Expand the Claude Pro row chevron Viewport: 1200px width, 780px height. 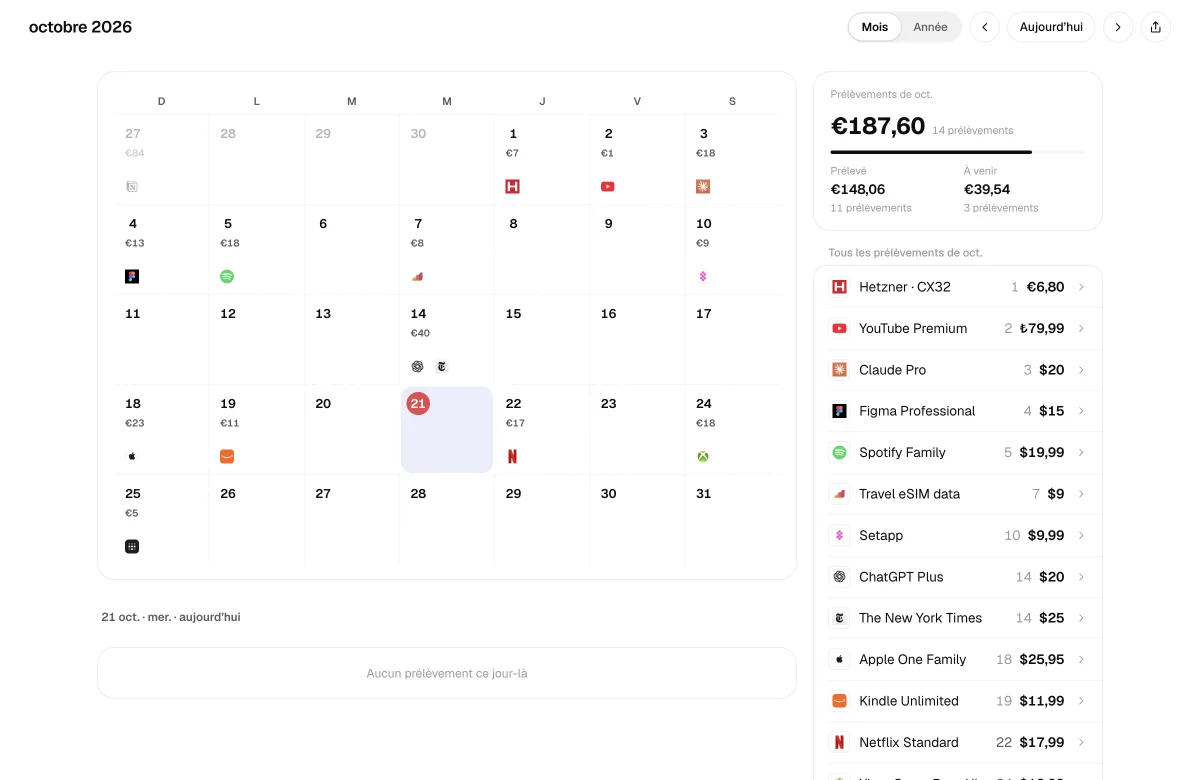coord(1081,370)
